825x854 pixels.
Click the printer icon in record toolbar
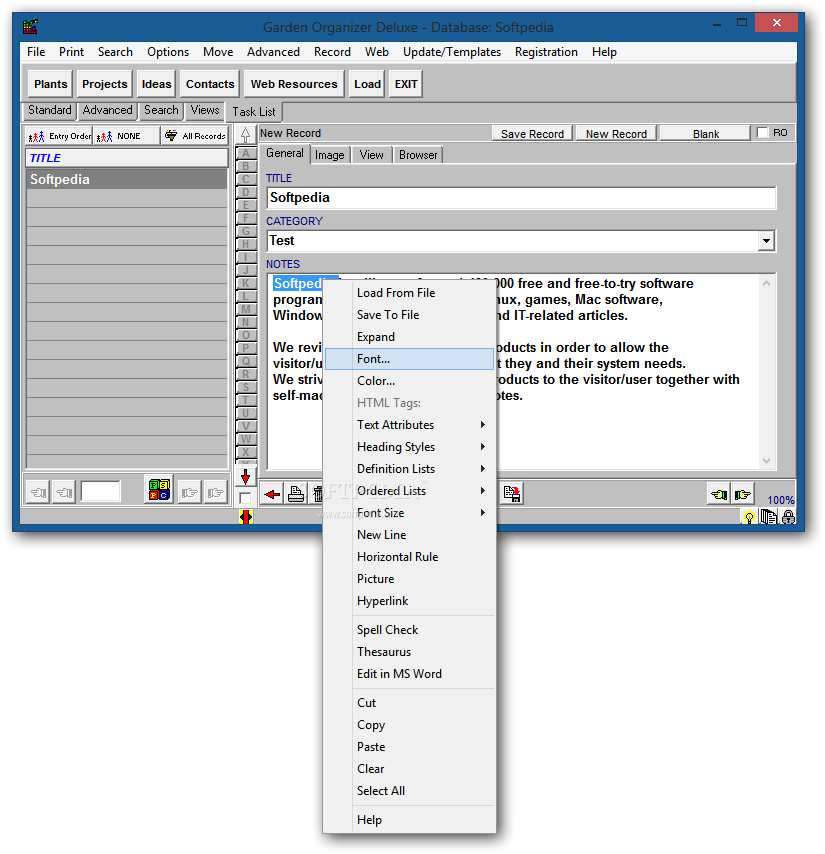tap(296, 494)
